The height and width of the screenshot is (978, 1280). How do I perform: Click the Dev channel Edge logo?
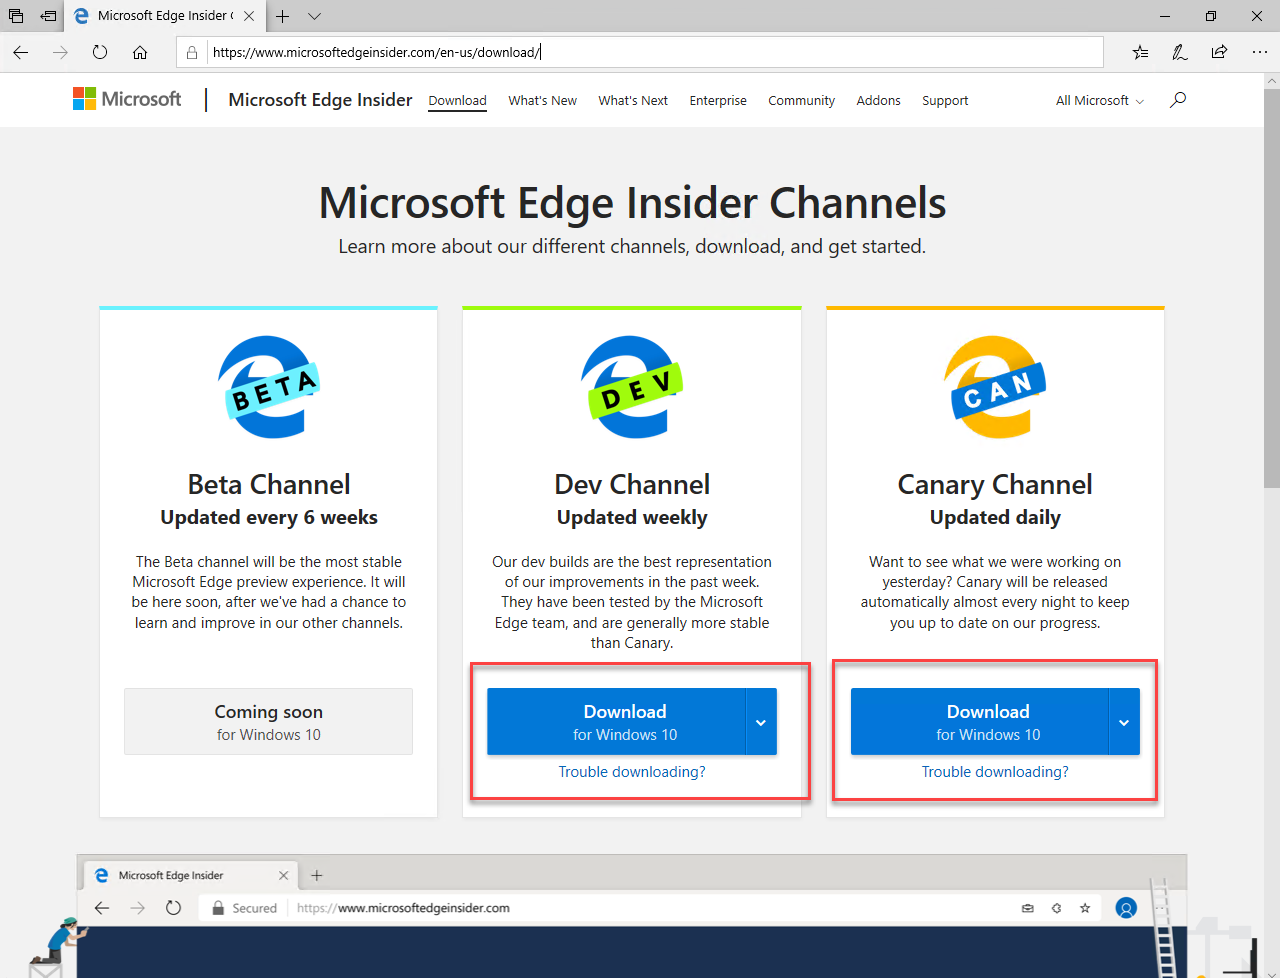[x=632, y=387]
